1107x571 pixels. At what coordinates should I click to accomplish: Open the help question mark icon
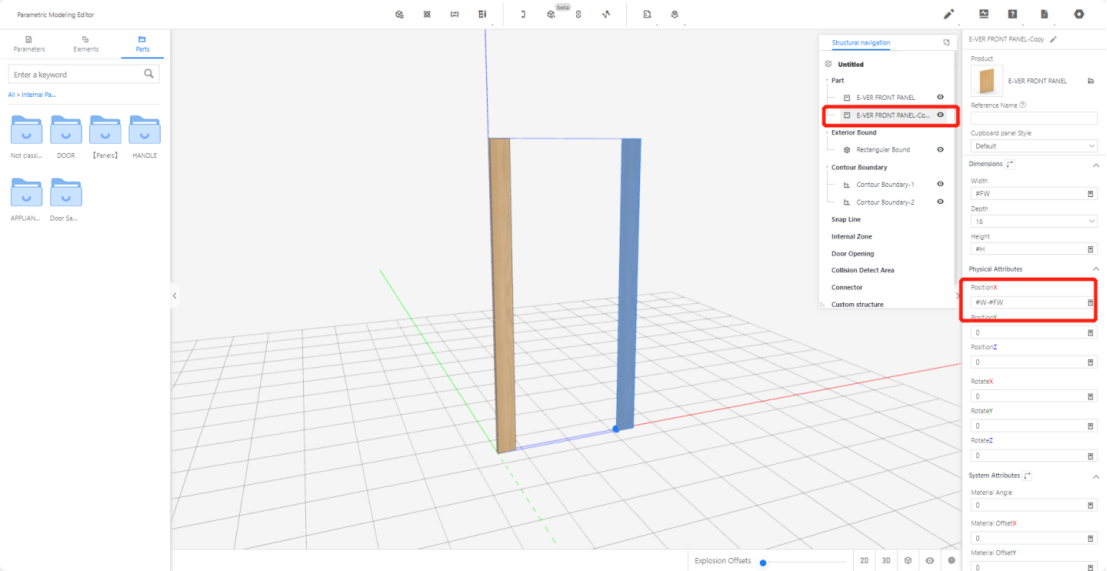pyautogui.click(x=1013, y=14)
